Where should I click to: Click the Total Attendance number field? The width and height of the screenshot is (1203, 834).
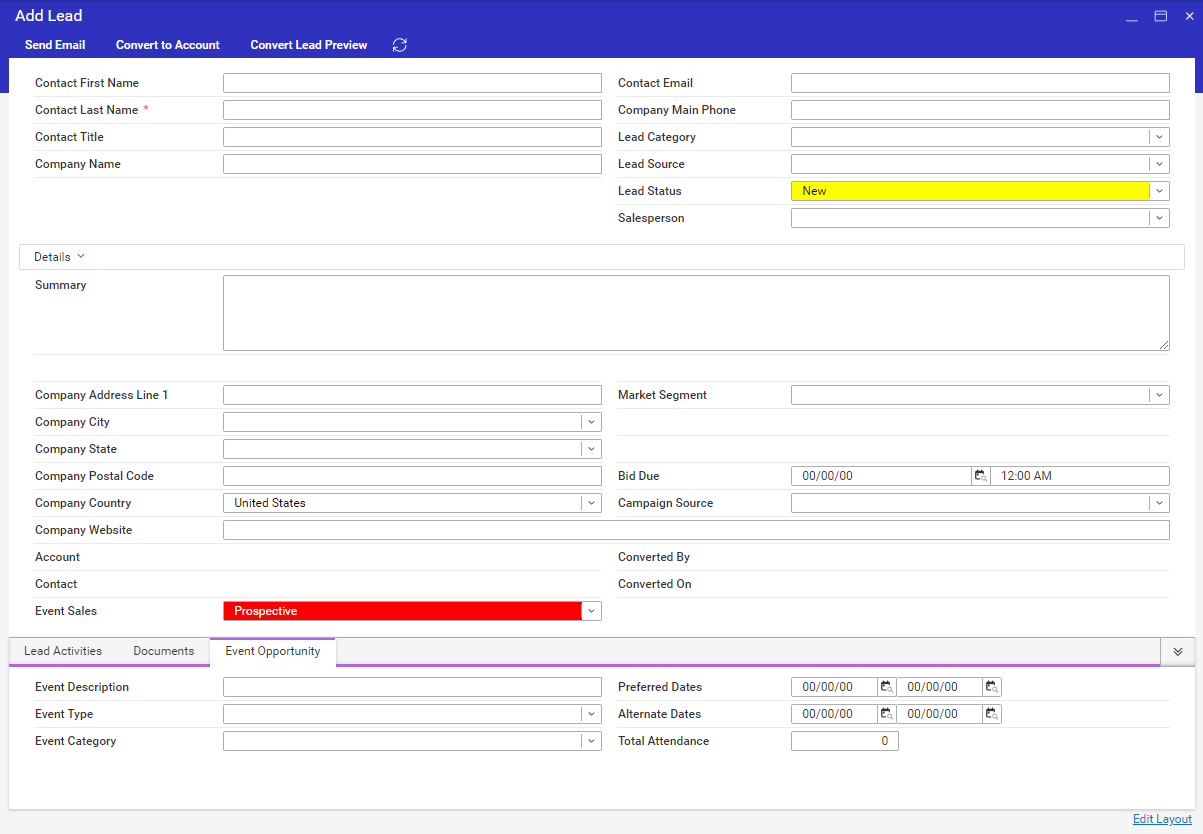pyautogui.click(x=845, y=741)
